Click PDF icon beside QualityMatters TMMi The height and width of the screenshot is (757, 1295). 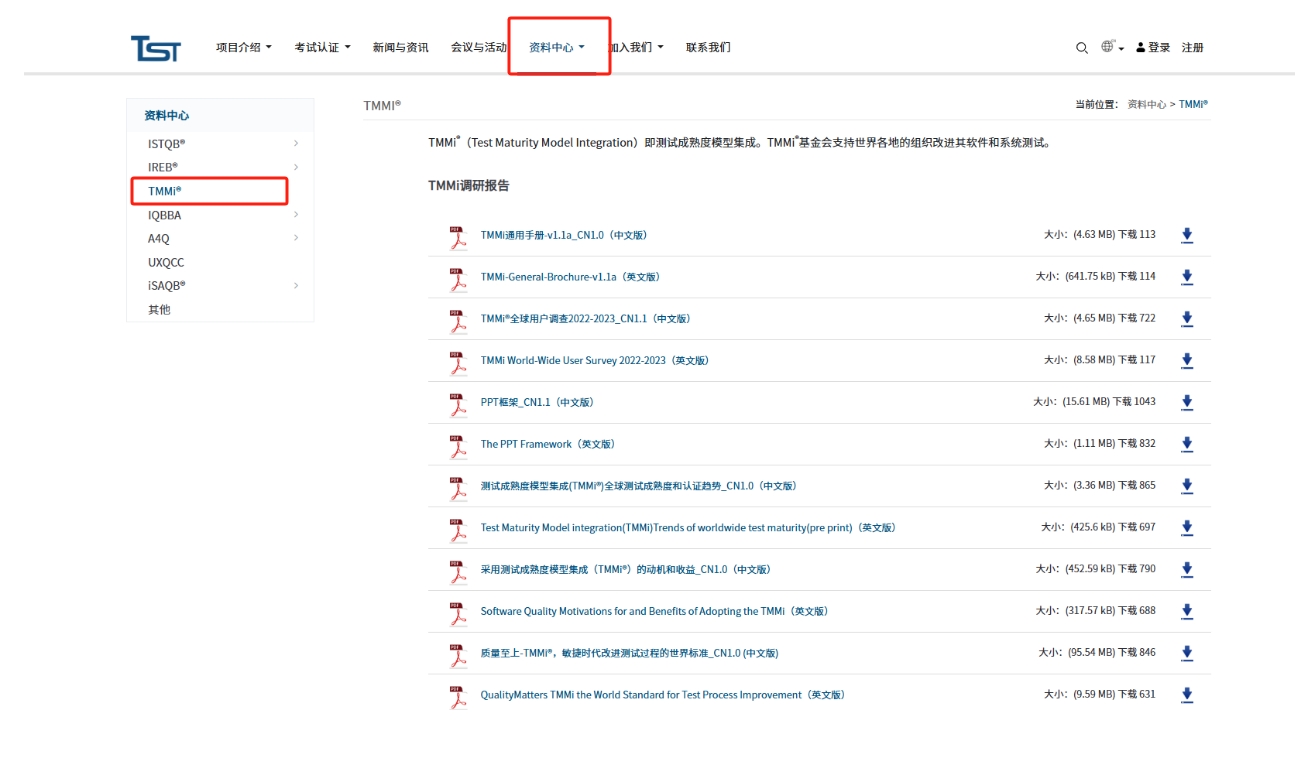coord(458,697)
